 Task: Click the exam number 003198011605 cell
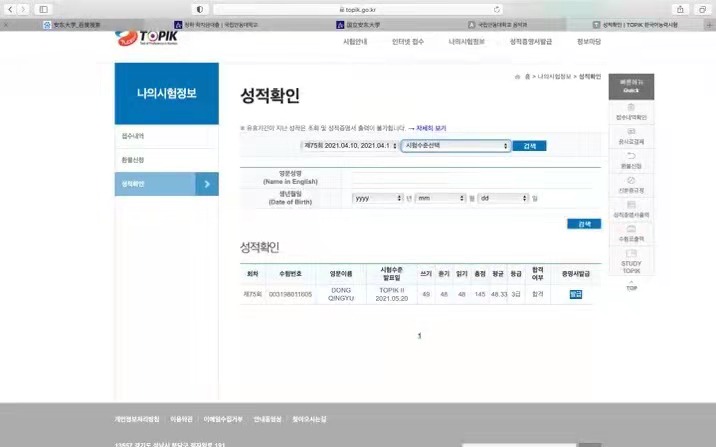290,294
